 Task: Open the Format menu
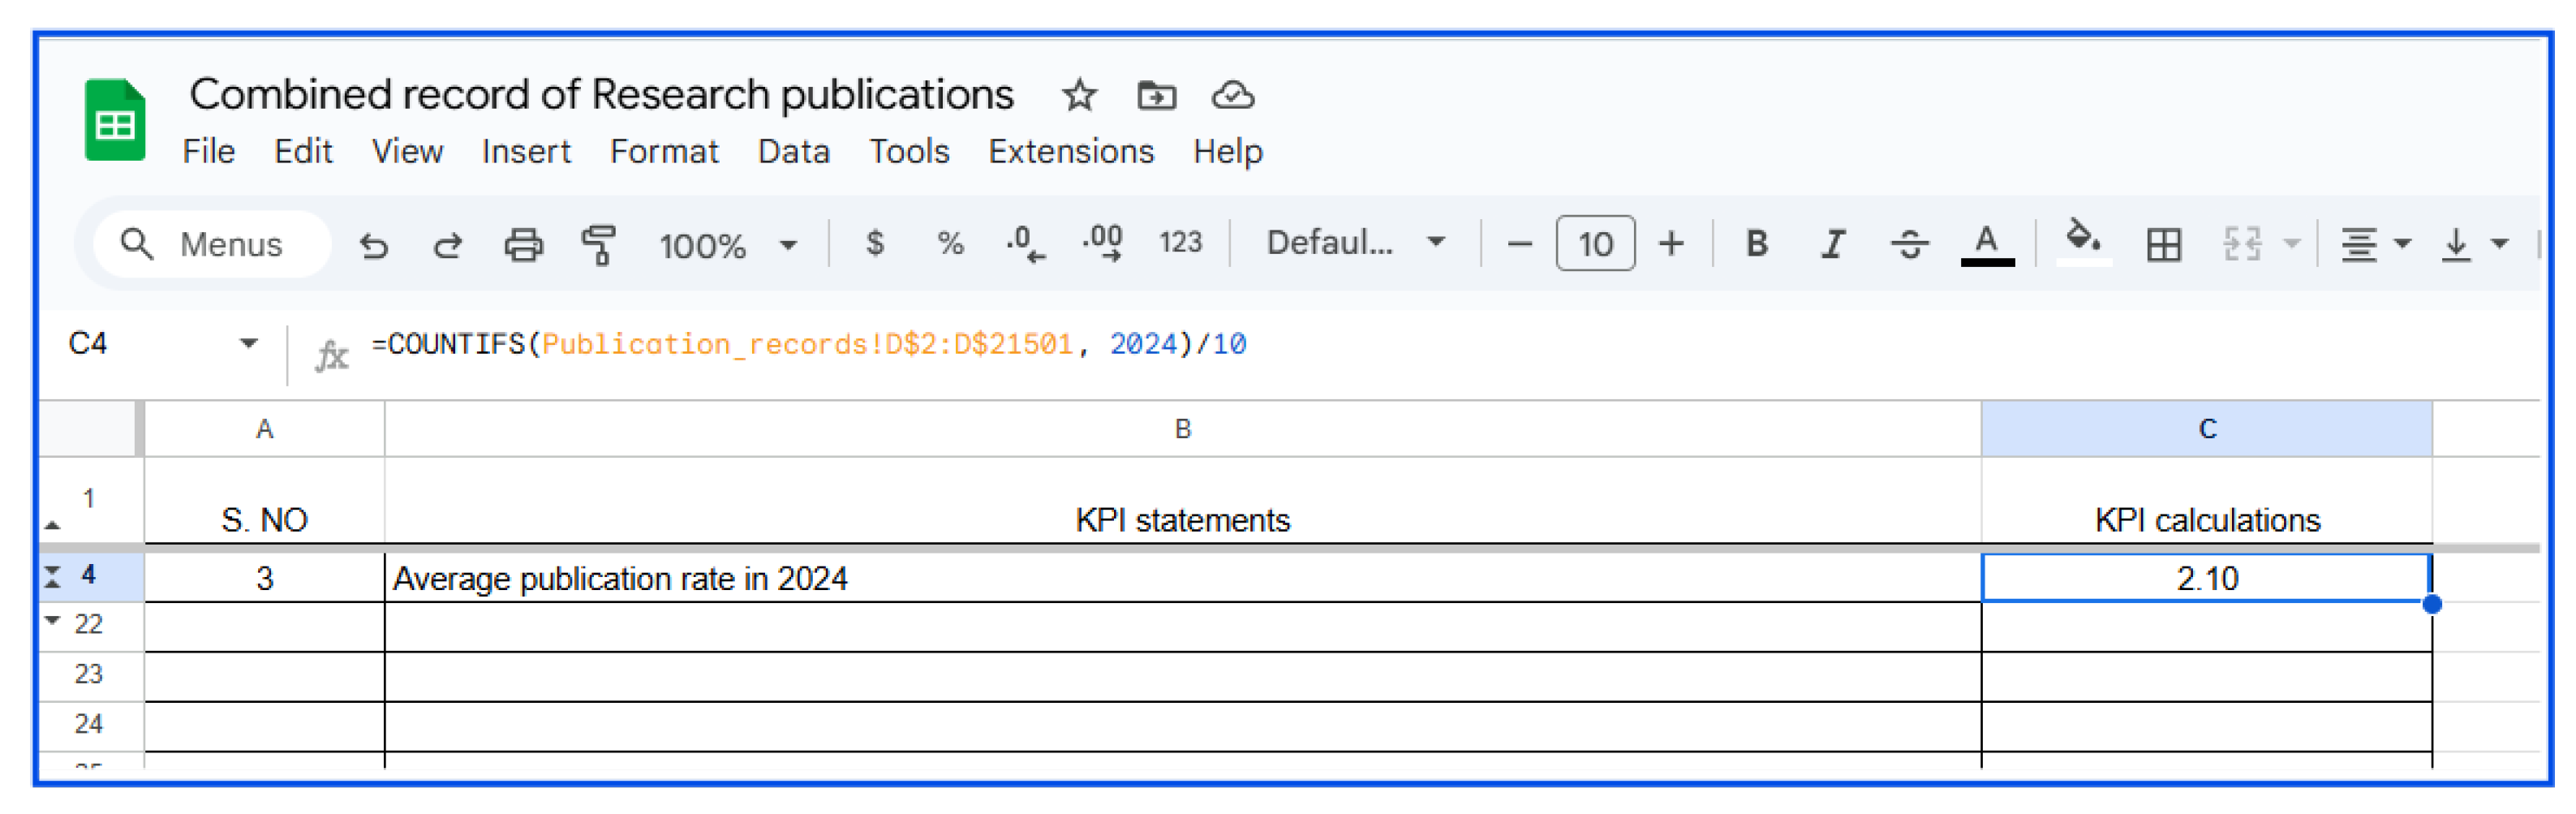tap(664, 151)
